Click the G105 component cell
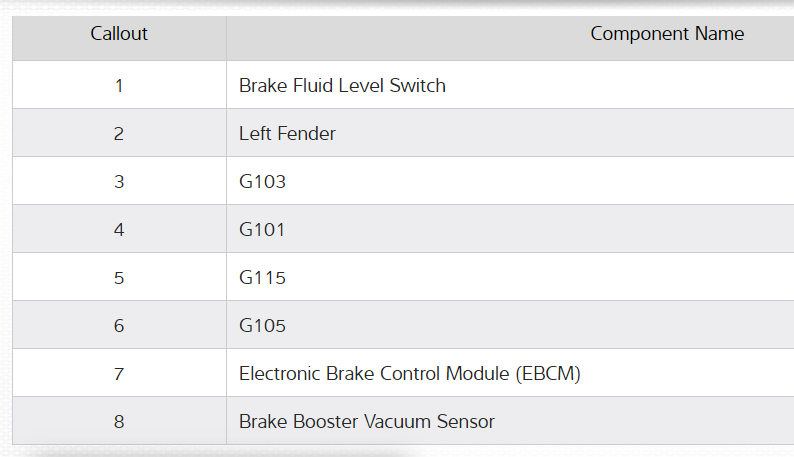 262,326
